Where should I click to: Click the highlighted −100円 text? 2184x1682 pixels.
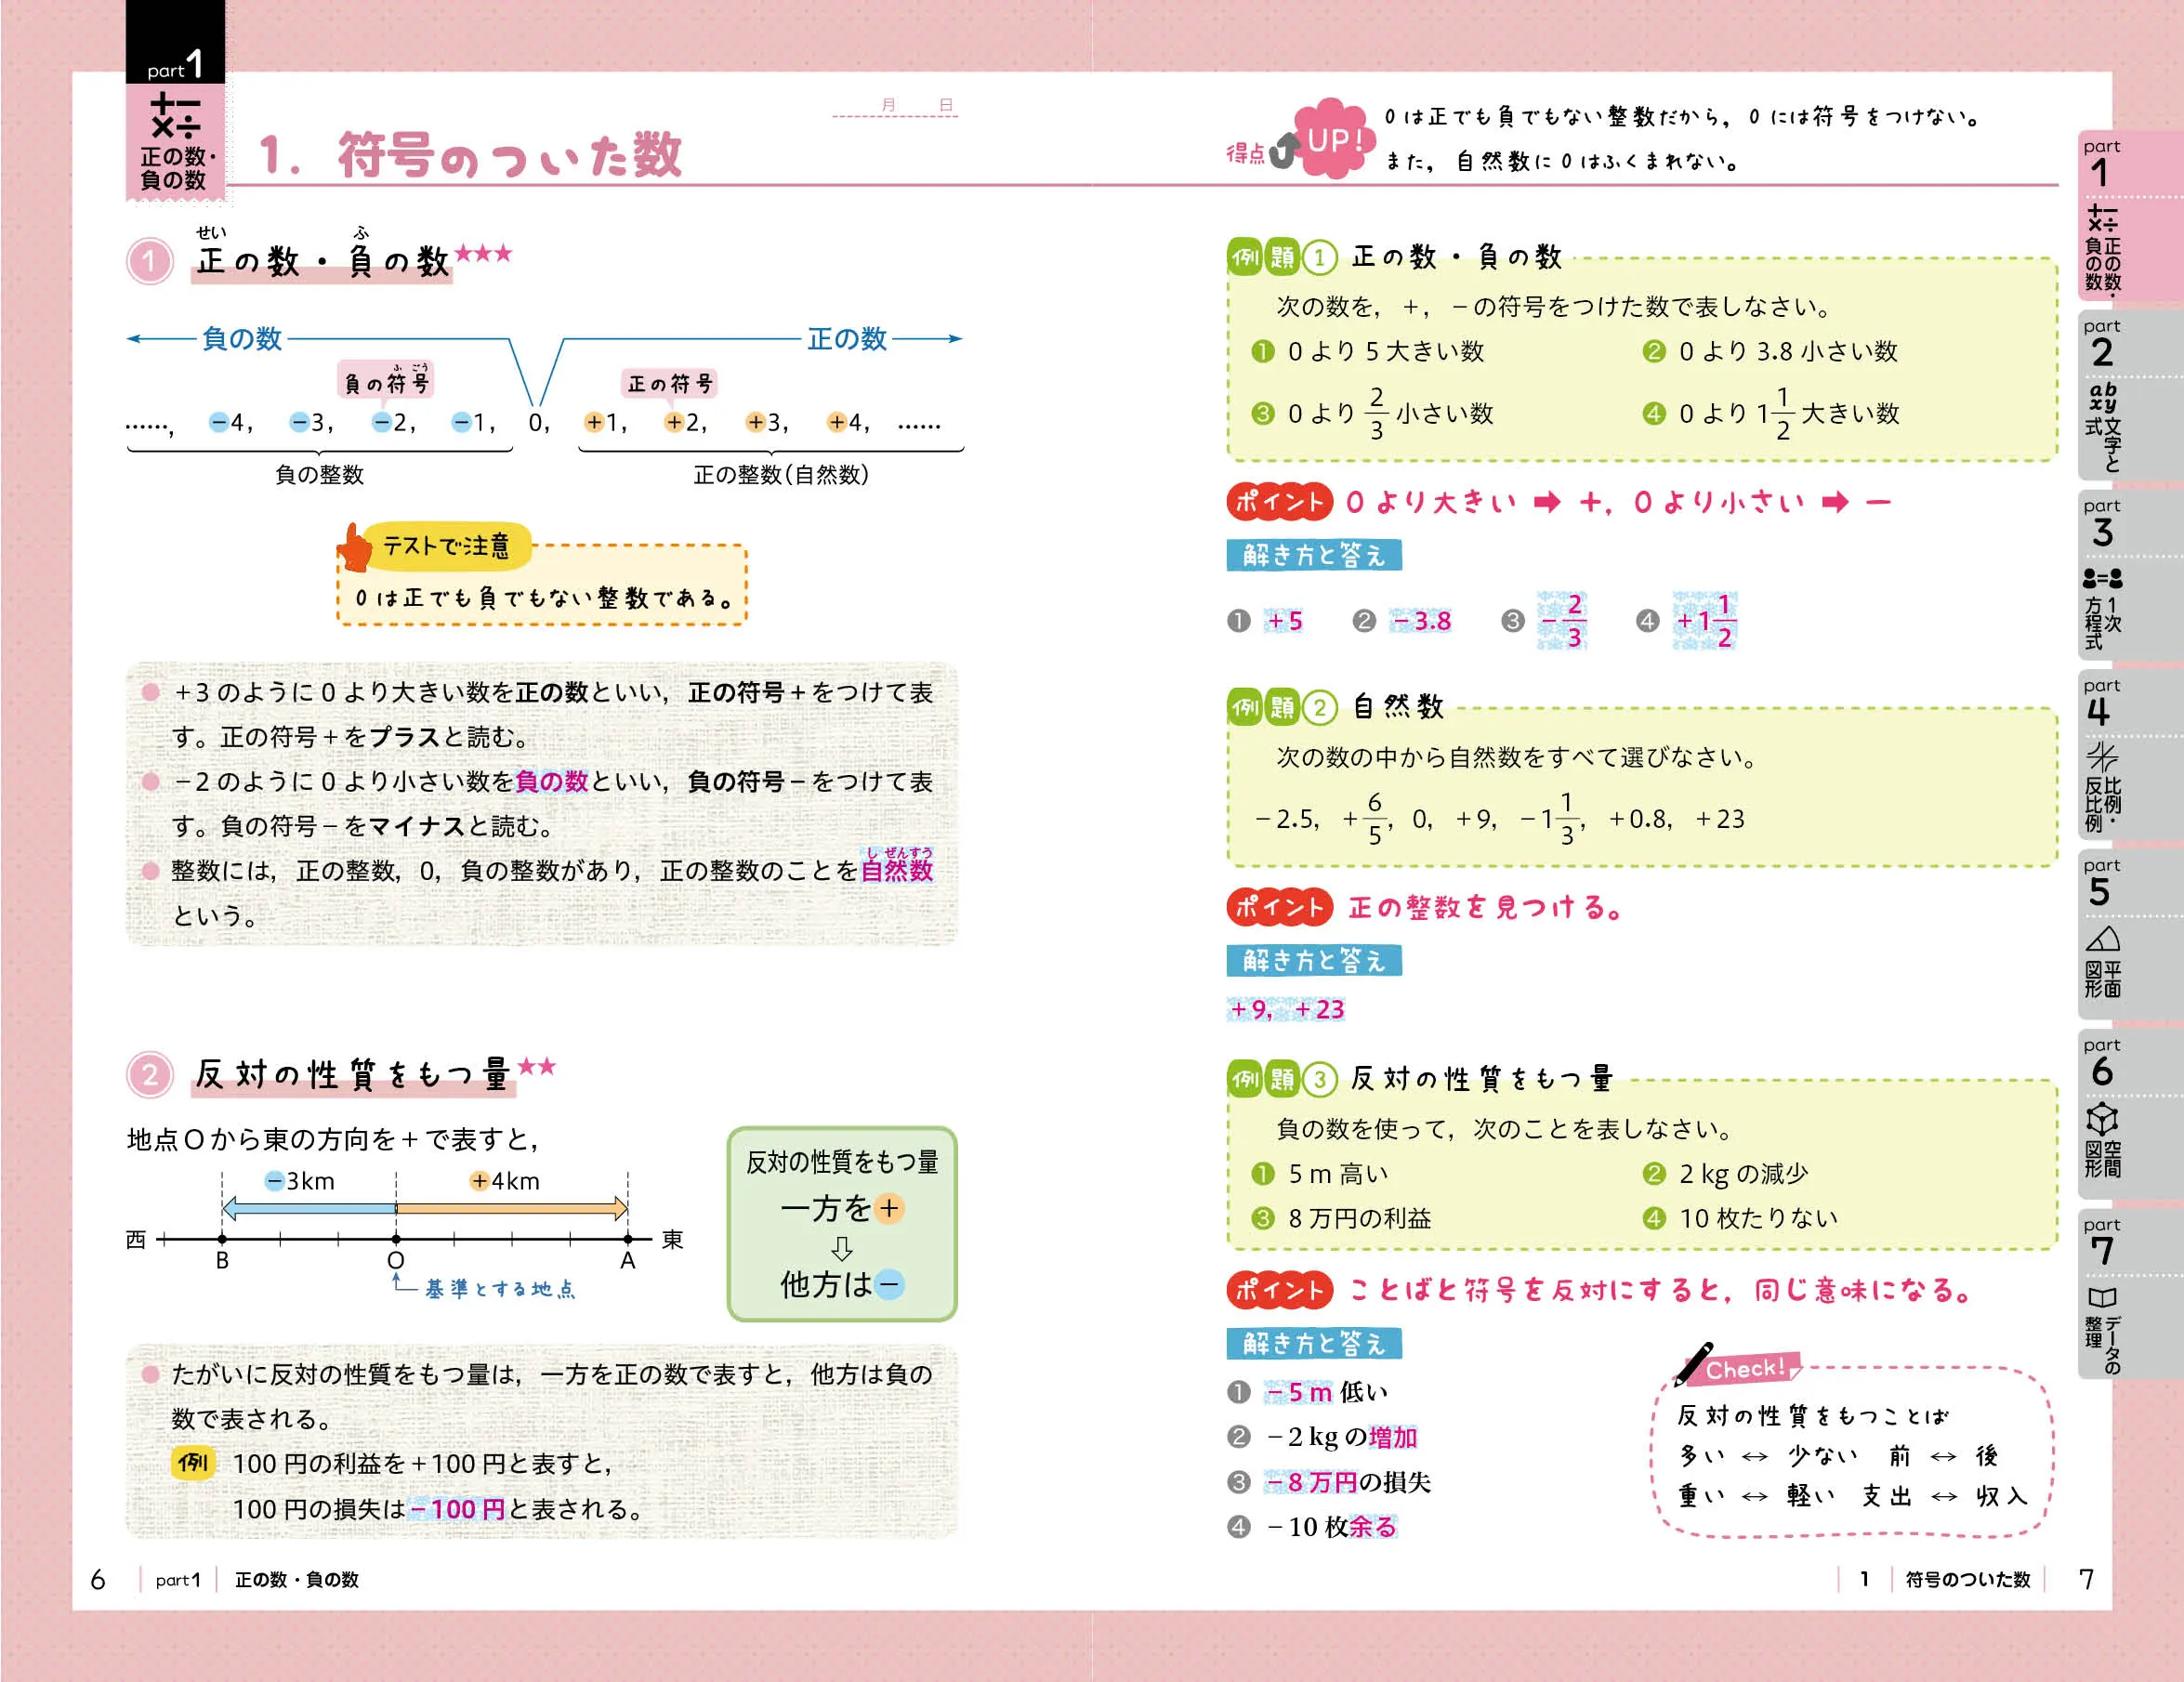[457, 1508]
